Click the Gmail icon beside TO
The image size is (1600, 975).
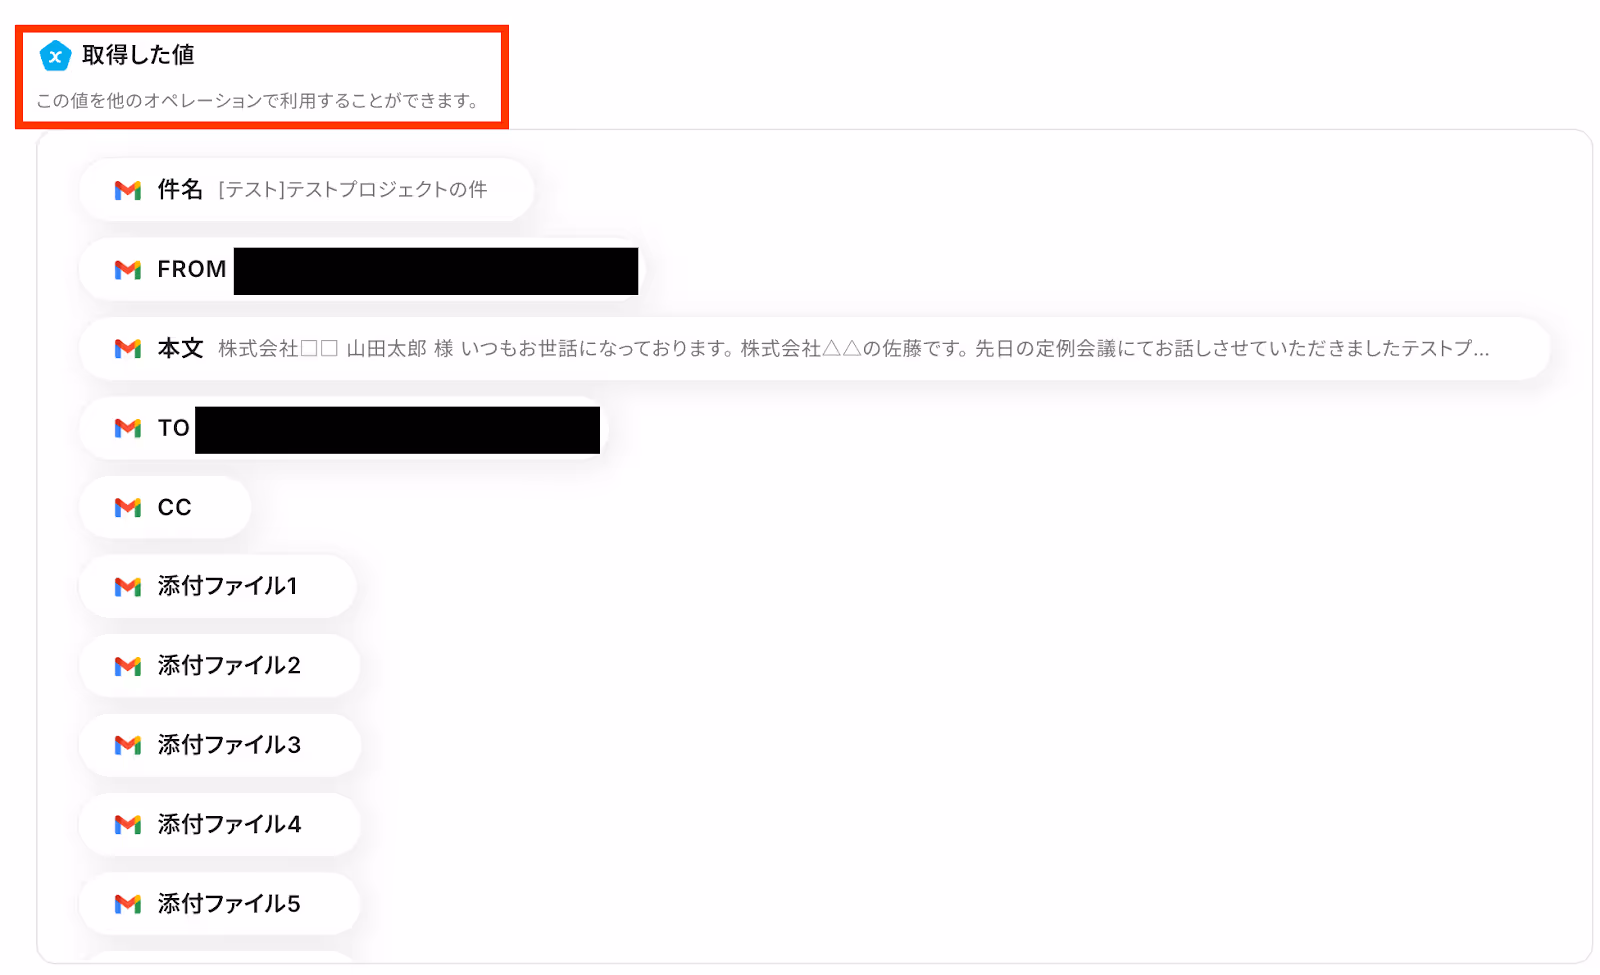click(128, 428)
